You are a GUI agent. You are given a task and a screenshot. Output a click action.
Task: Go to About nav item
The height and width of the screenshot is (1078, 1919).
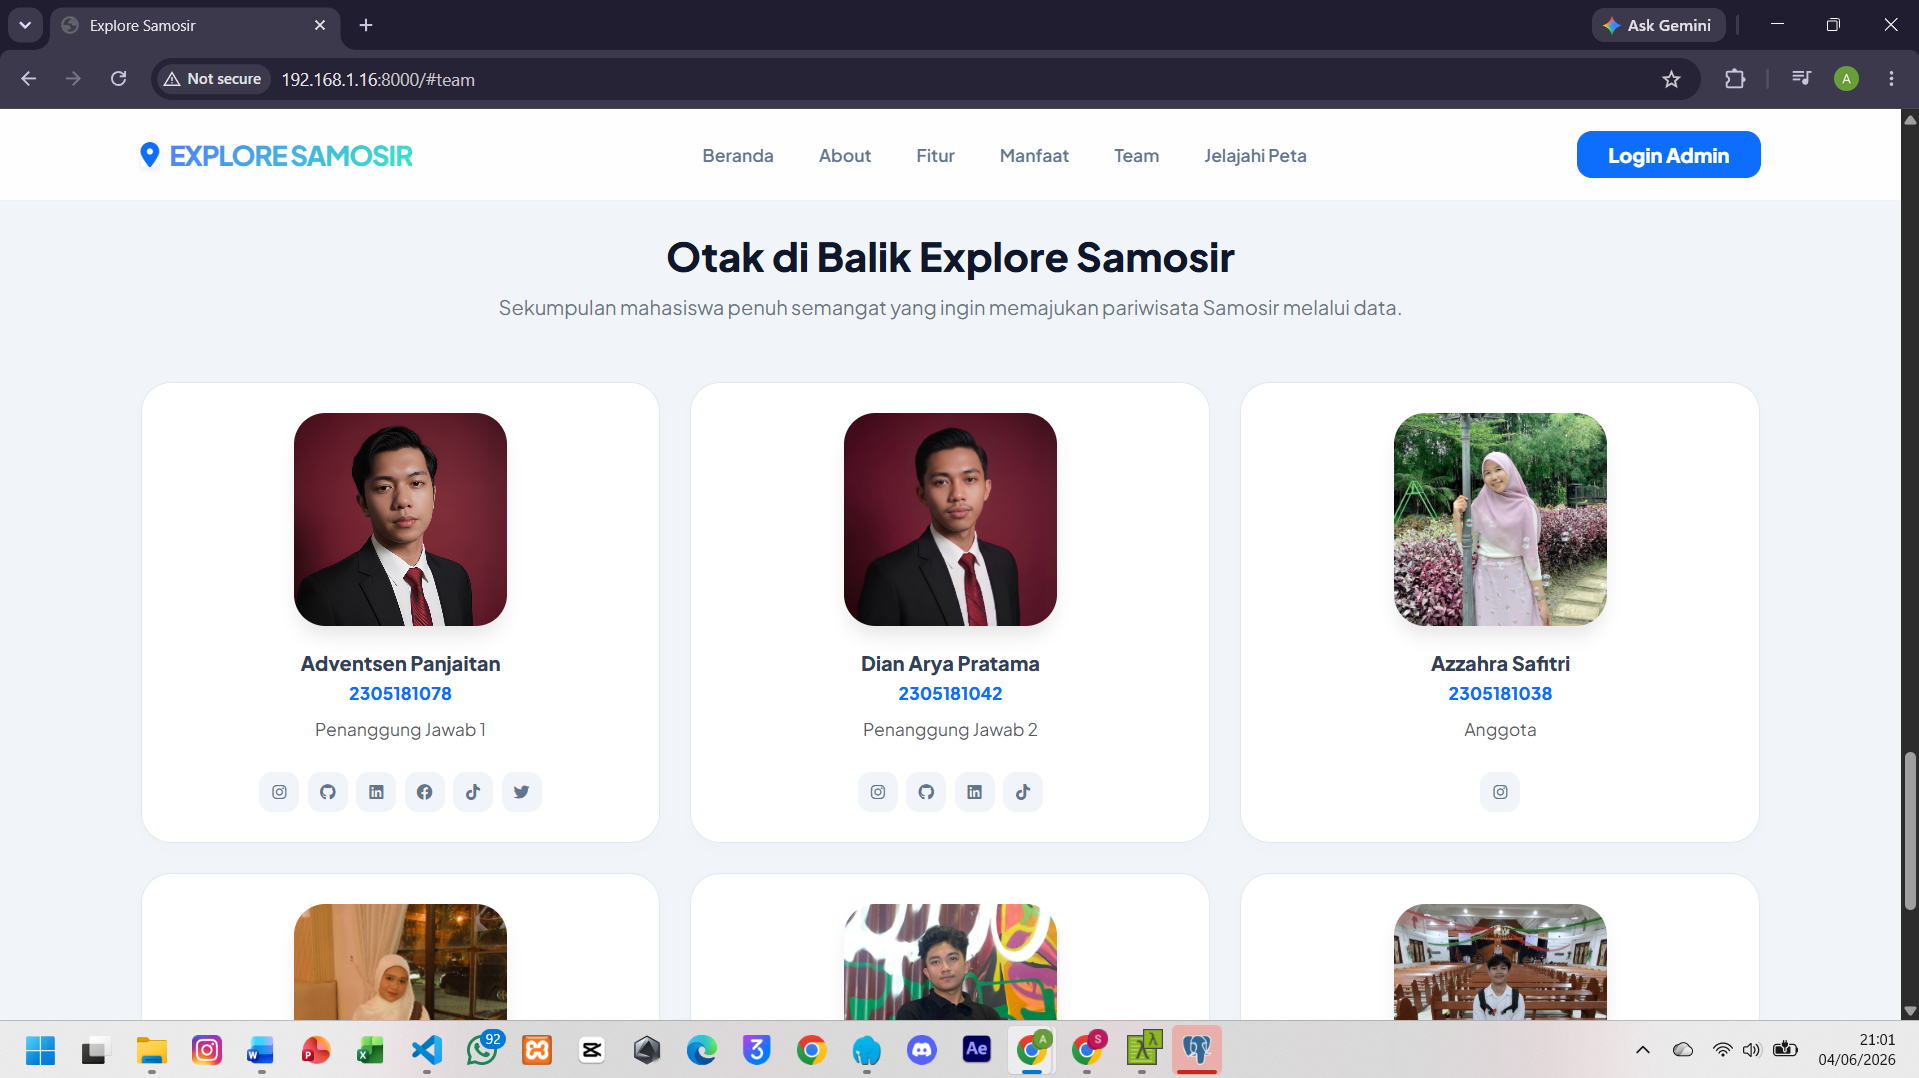click(x=845, y=156)
